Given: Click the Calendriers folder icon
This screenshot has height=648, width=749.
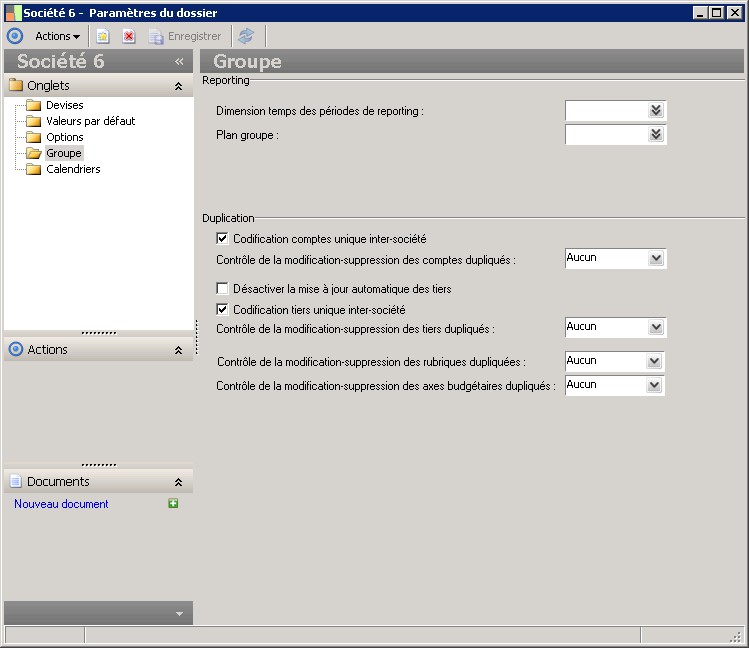Looking at the screenshot, I should pos(33,169).
